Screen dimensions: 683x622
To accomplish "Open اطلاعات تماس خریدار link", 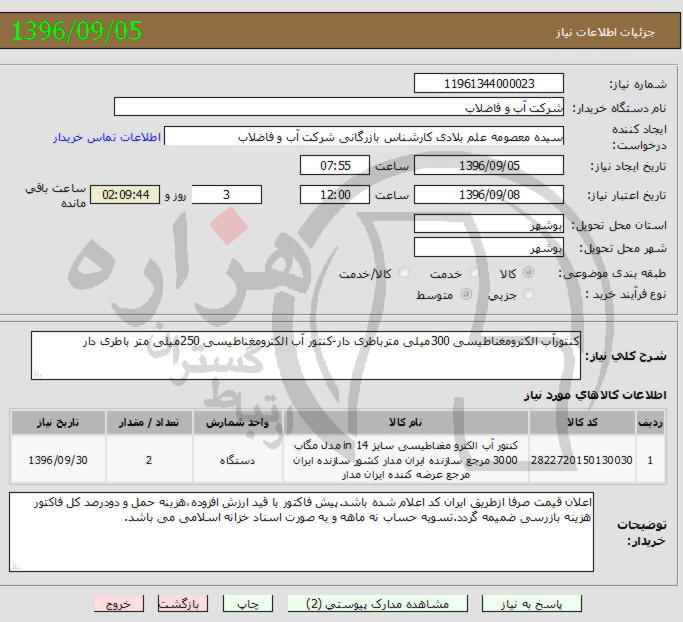I will pyautogui.click(x=107, y=137).
